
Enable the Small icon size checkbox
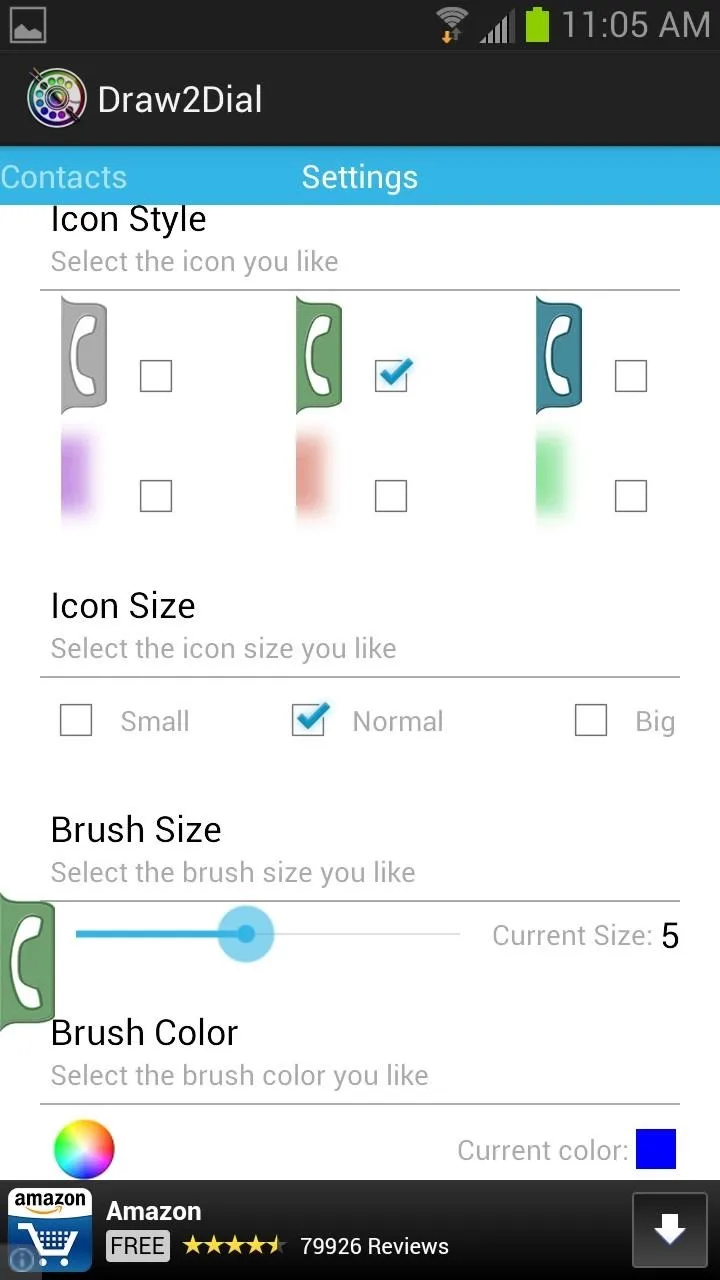76,721
